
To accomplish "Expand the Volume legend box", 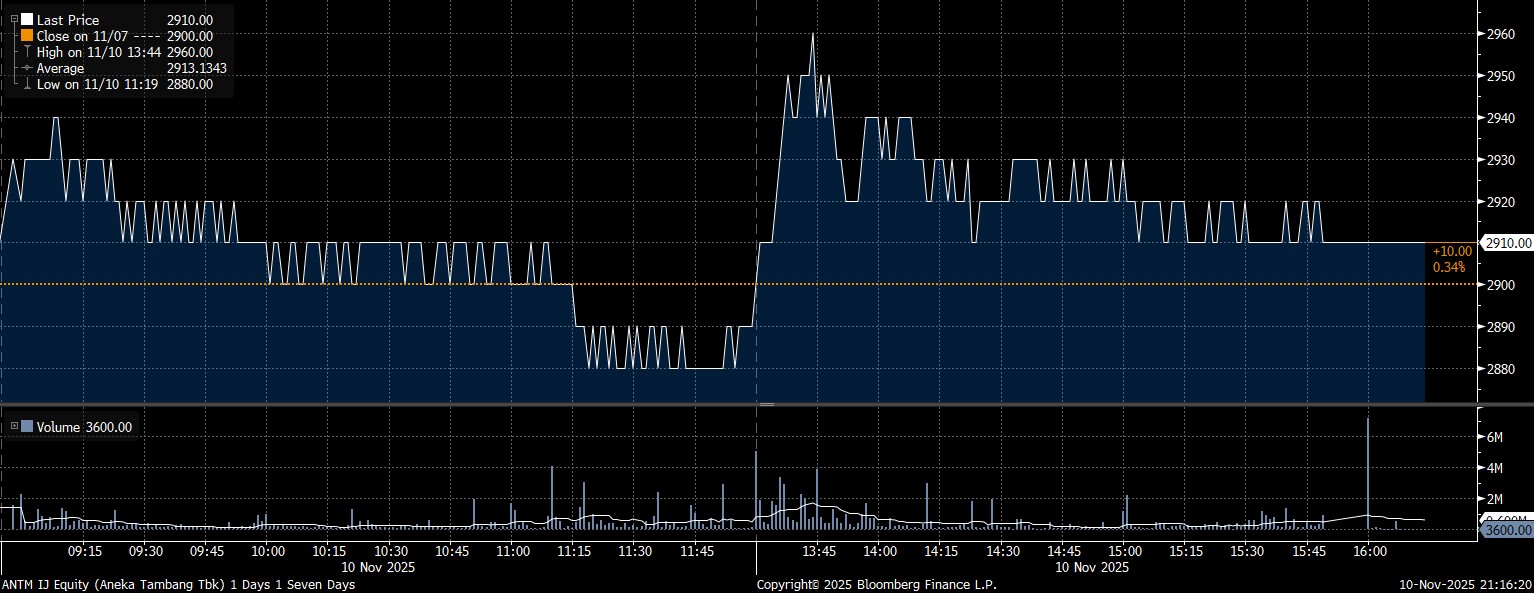I will (x=14, y=427).
